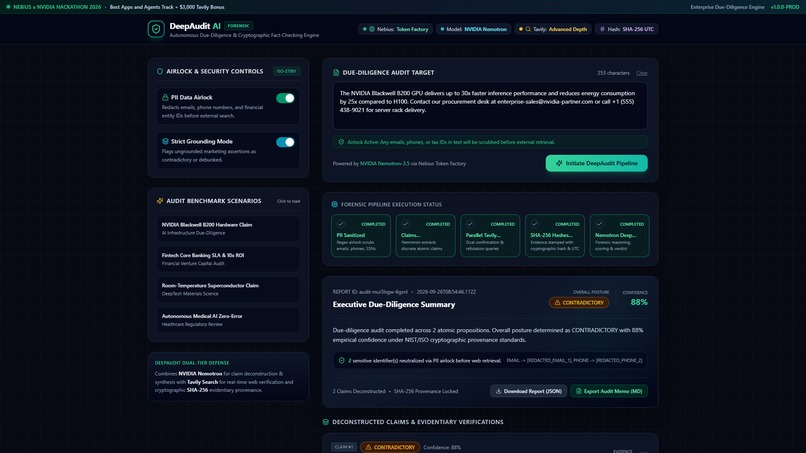Click the SHA-256 Hashes completed checkmark icon
Viewport: 806px width, 453px height.
[x=535, y=224]
